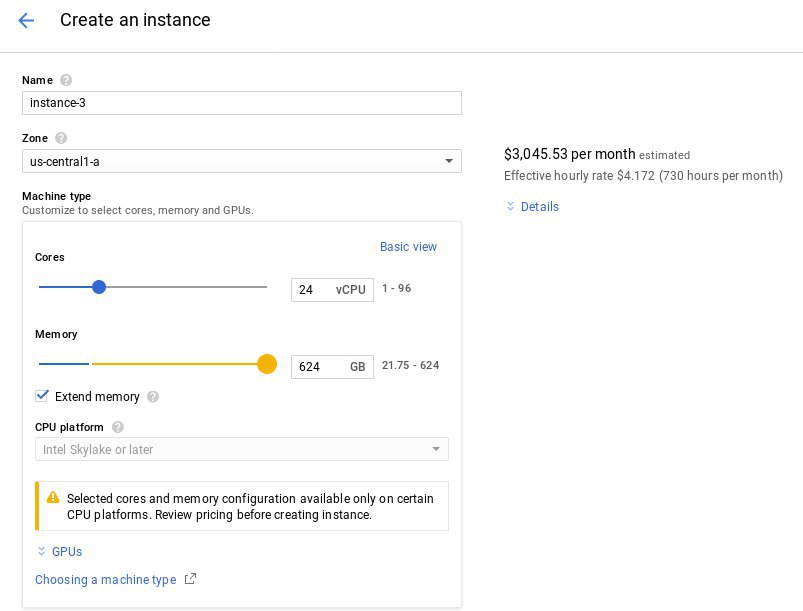Click the back arrow icon
803x611 pixels.
coord(26,20)
